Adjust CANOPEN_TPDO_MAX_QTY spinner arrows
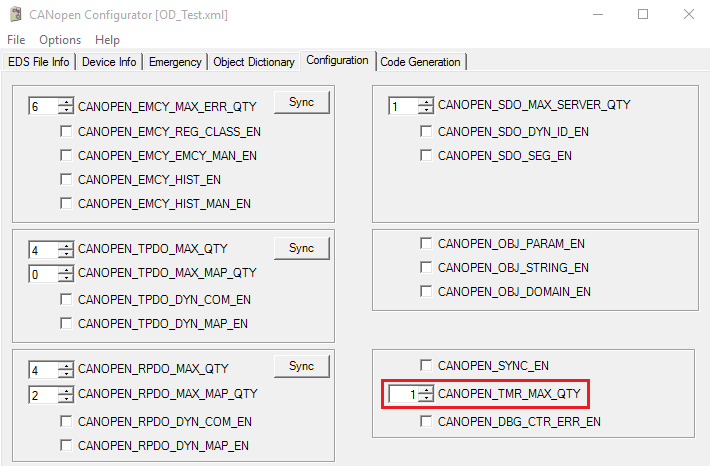The image size is (710, 466). [66, 250]
